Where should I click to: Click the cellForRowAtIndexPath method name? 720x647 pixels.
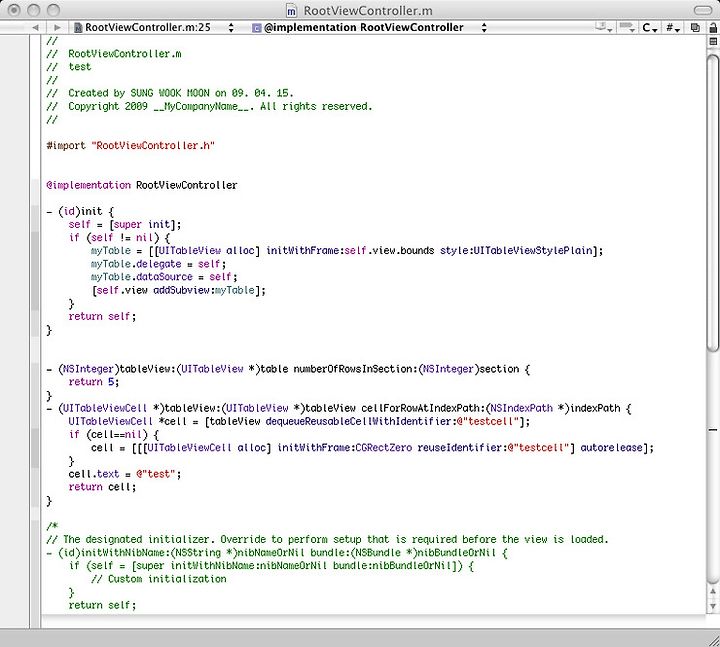[423, 408]
